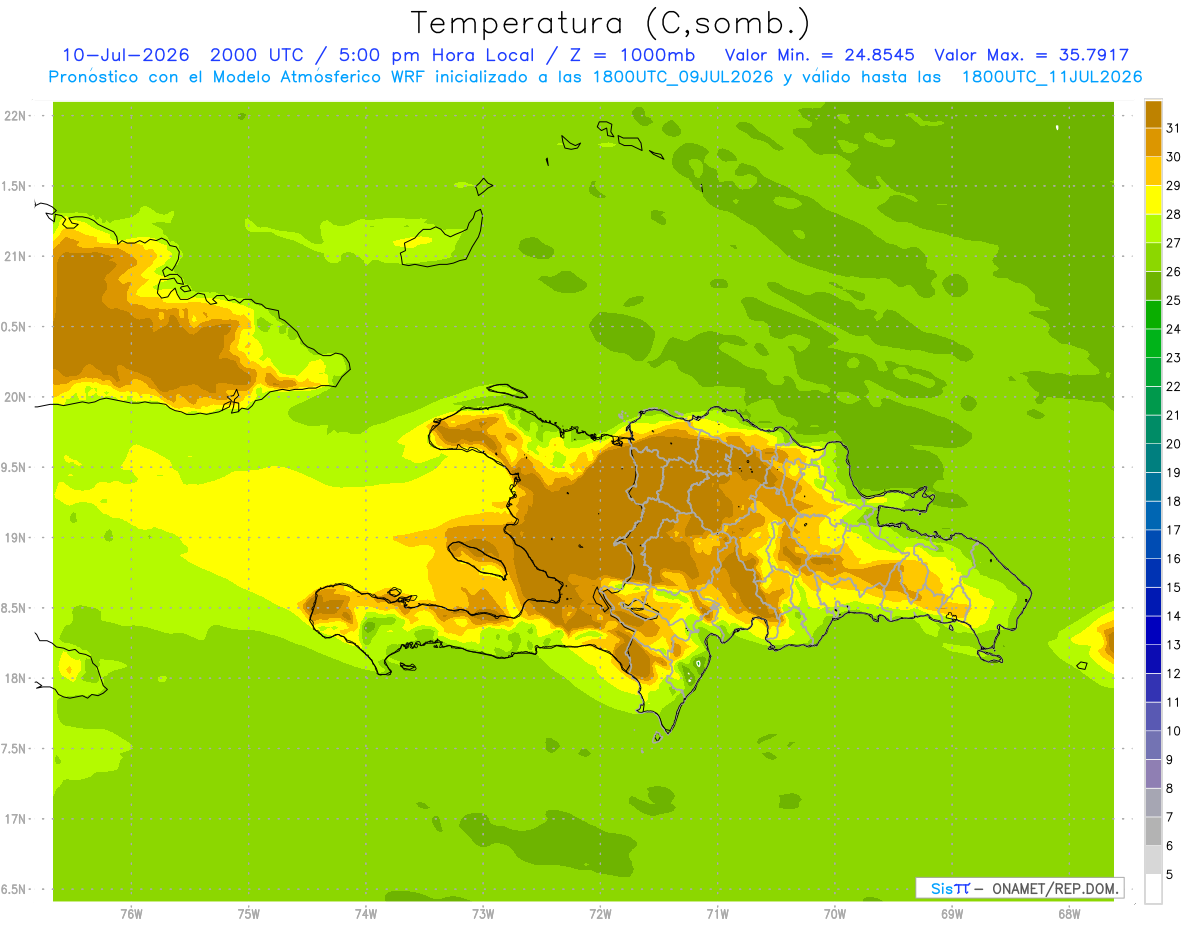Click legend swatch between 10 and 11
Image resolution: width=1200 pixels, height=927 pixels.
point(1153,716)
